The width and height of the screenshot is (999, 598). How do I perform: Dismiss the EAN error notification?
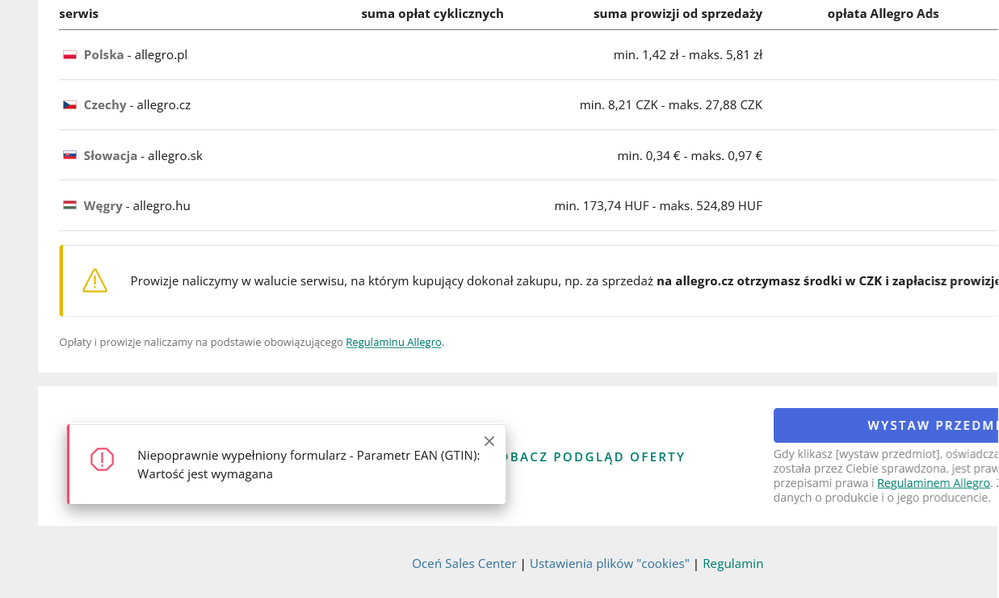coord(489,440)
